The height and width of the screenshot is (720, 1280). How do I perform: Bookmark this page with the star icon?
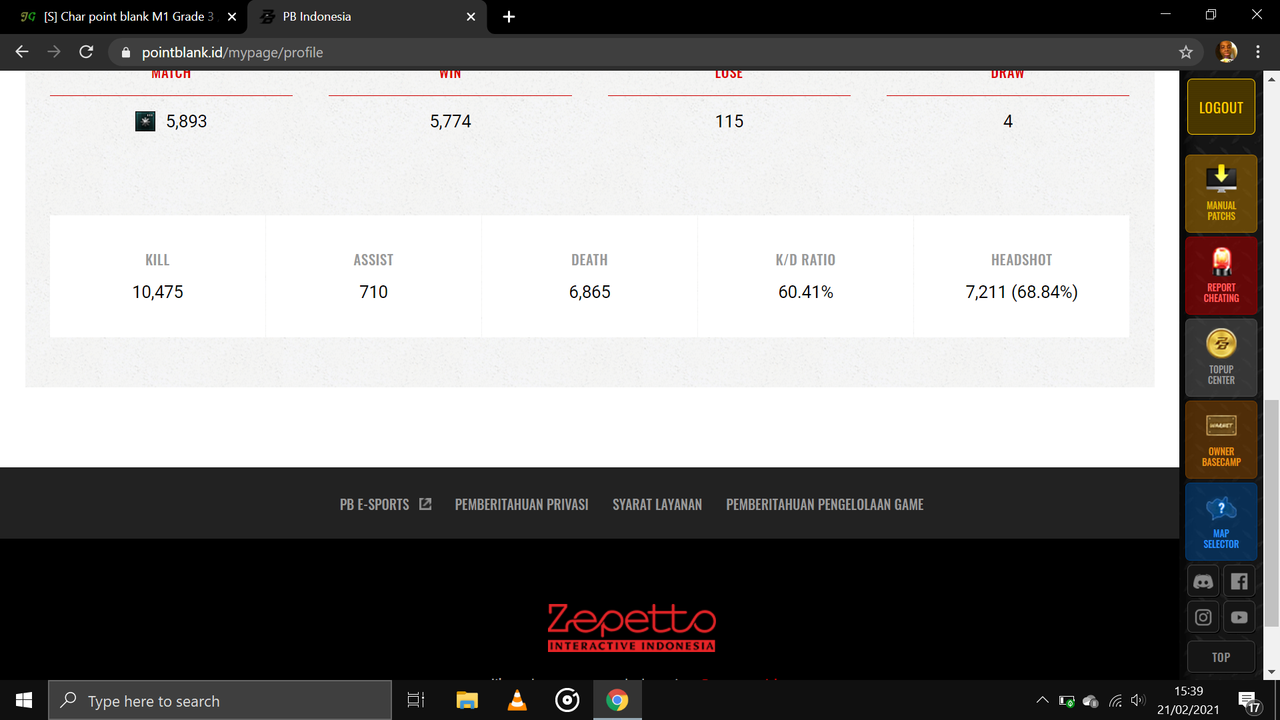[1186, 52]
